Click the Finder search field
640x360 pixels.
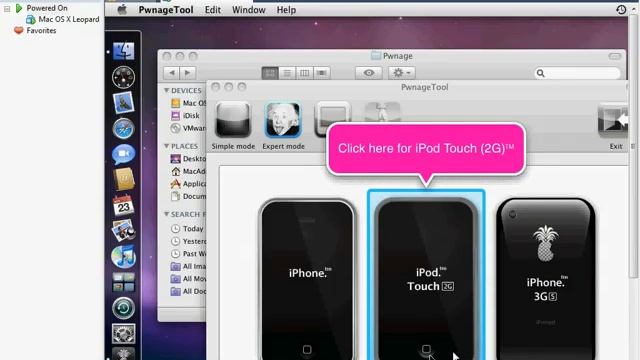click(577, 73)
